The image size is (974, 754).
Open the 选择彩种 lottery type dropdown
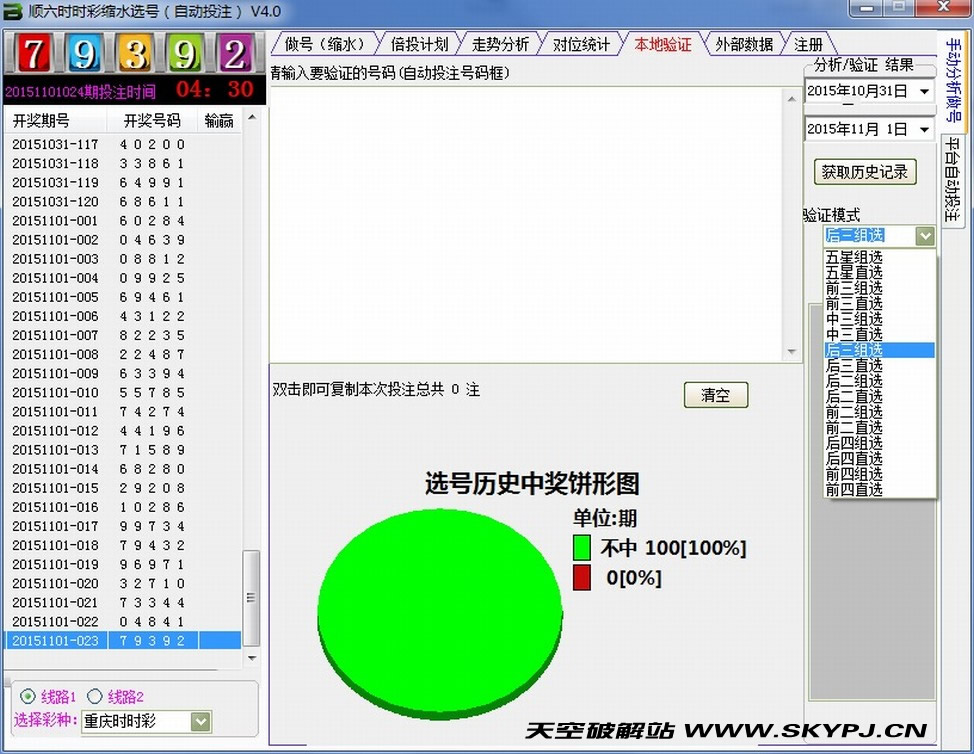point(200,721)
